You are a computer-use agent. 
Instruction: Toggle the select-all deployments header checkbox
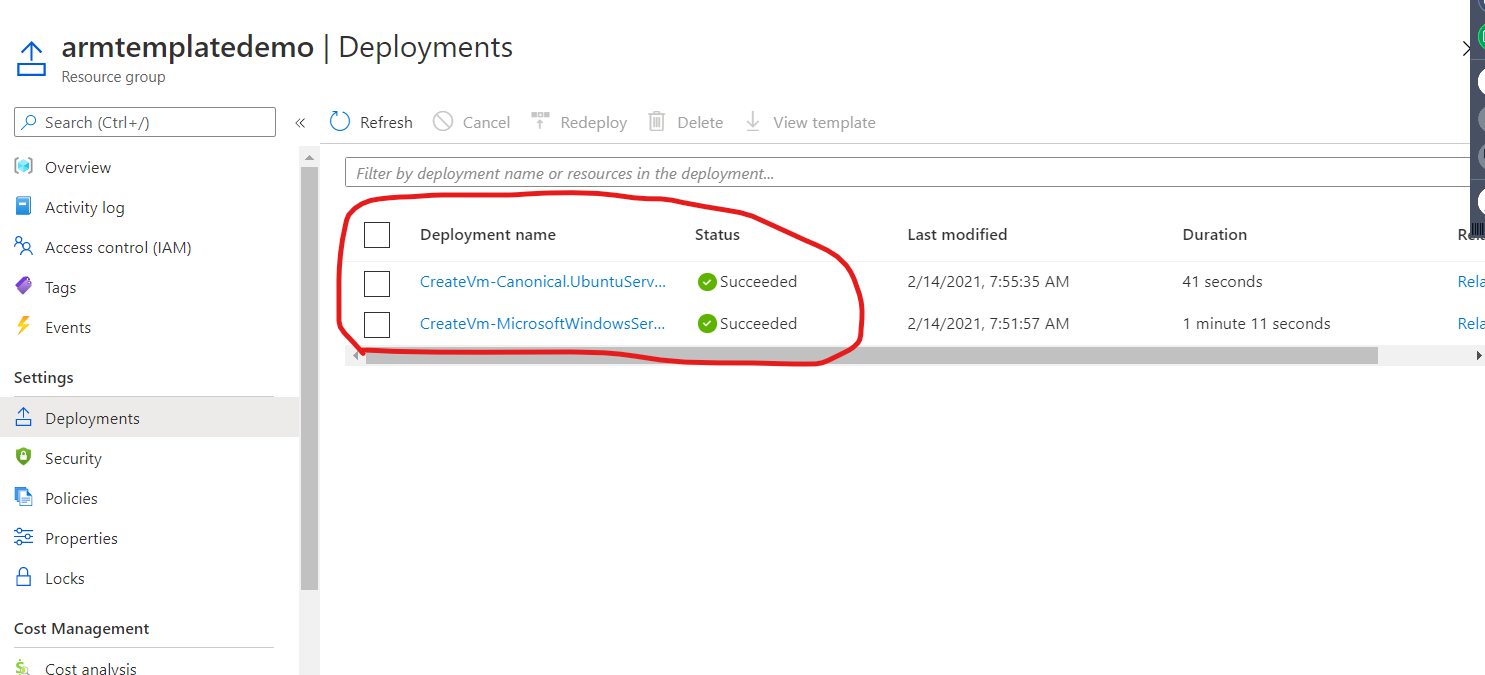coord(377,235)
